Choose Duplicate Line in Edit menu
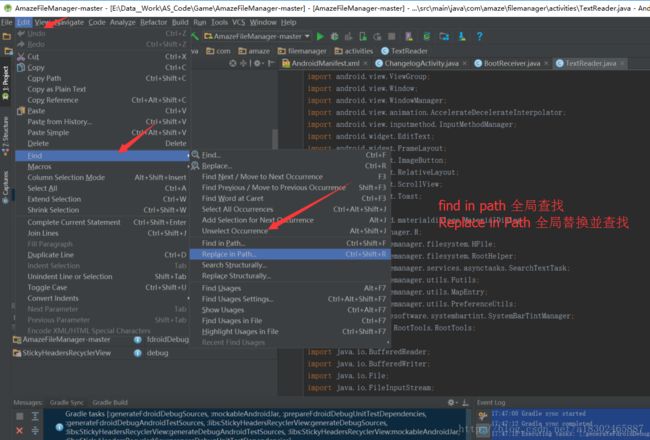Viewport: 650px width, 440px height. click(102, 255)
